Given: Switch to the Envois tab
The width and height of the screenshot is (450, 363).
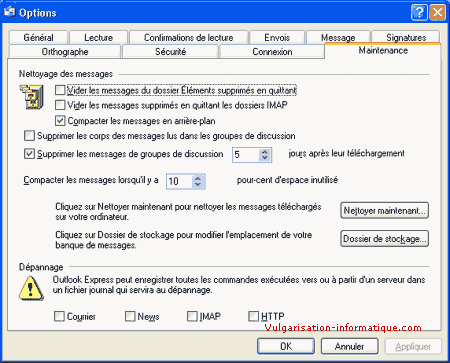Looking at the screenshot, I should tap(277, 37).
